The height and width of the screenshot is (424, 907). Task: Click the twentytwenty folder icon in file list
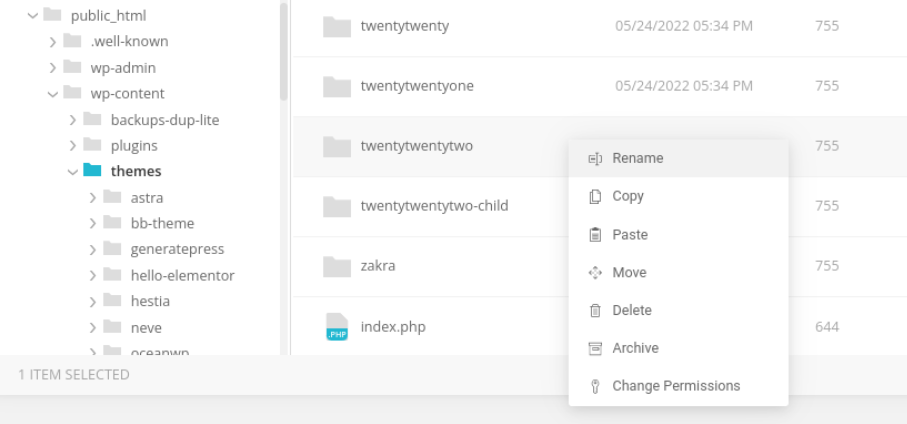click(337, 27)
